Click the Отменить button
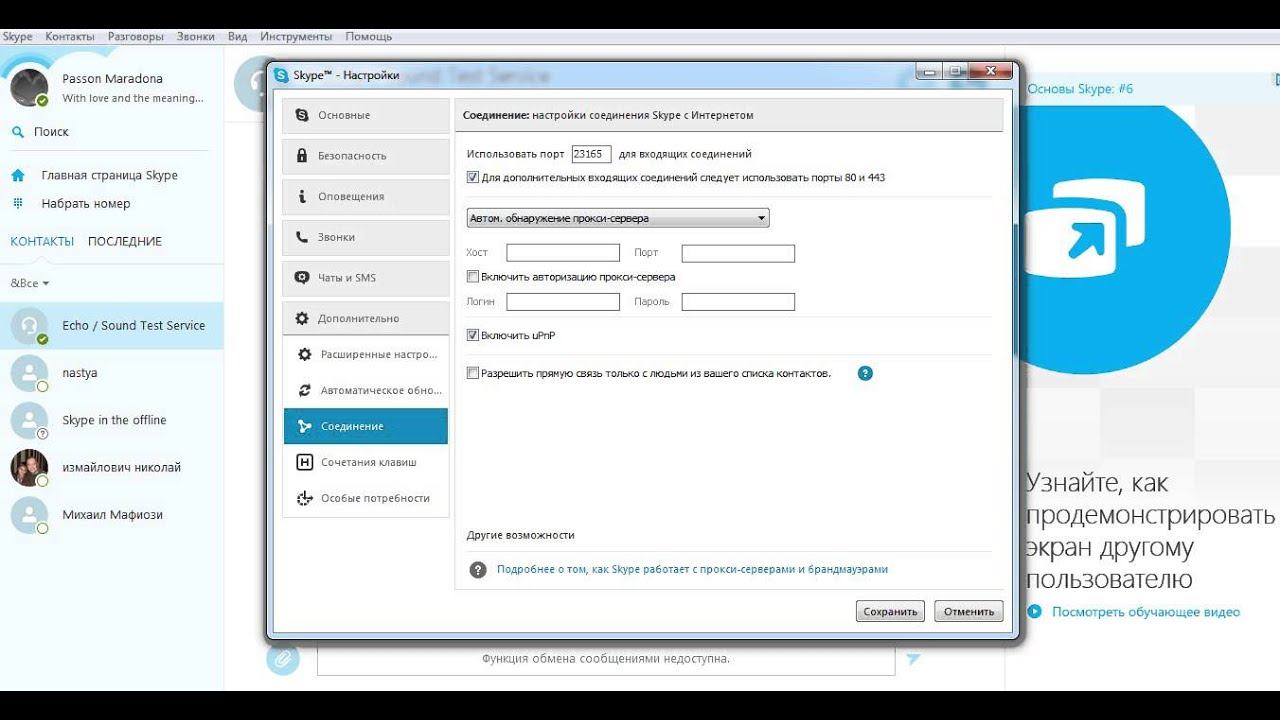This screenshot has width=1280, height=720. [x=969, y=611]
